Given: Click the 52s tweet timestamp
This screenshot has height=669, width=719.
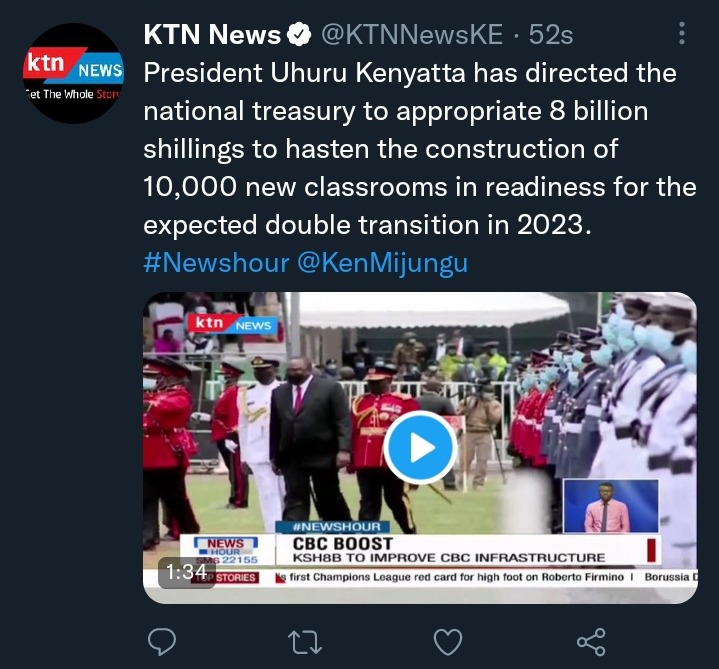Looking at the screenshot, I should click(551, 34).
